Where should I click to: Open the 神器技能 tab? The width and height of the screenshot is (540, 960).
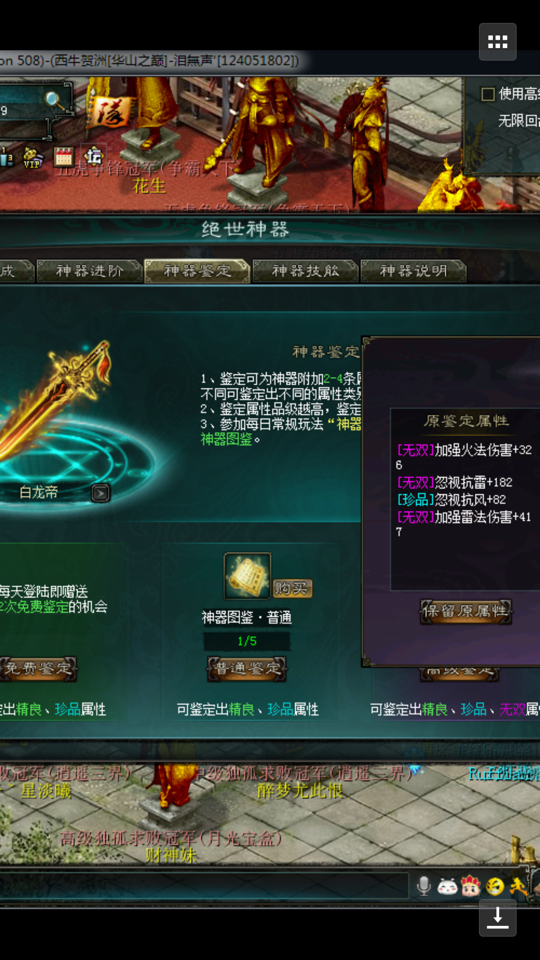pos(306,271)
